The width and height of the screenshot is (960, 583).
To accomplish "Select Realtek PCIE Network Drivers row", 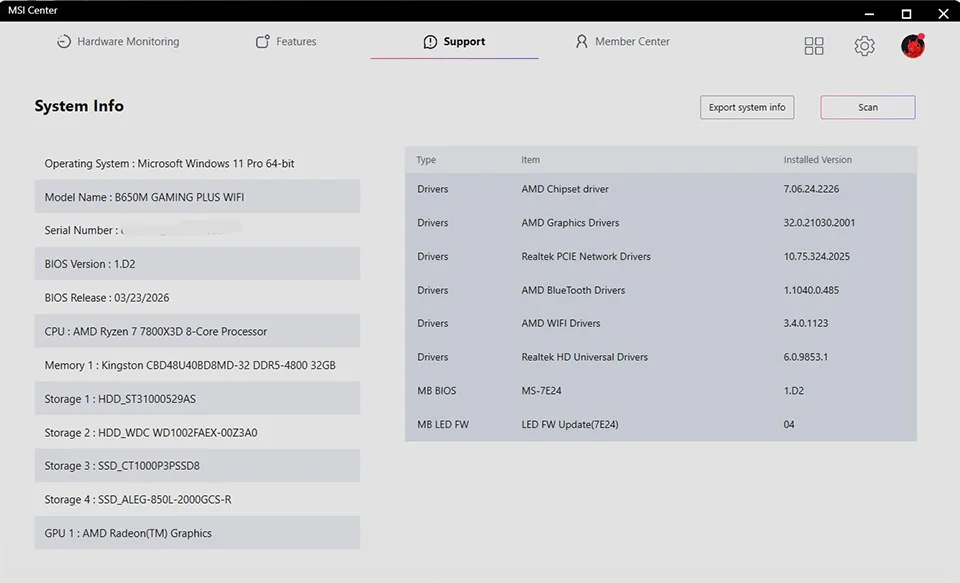I will tap(661, 257).
